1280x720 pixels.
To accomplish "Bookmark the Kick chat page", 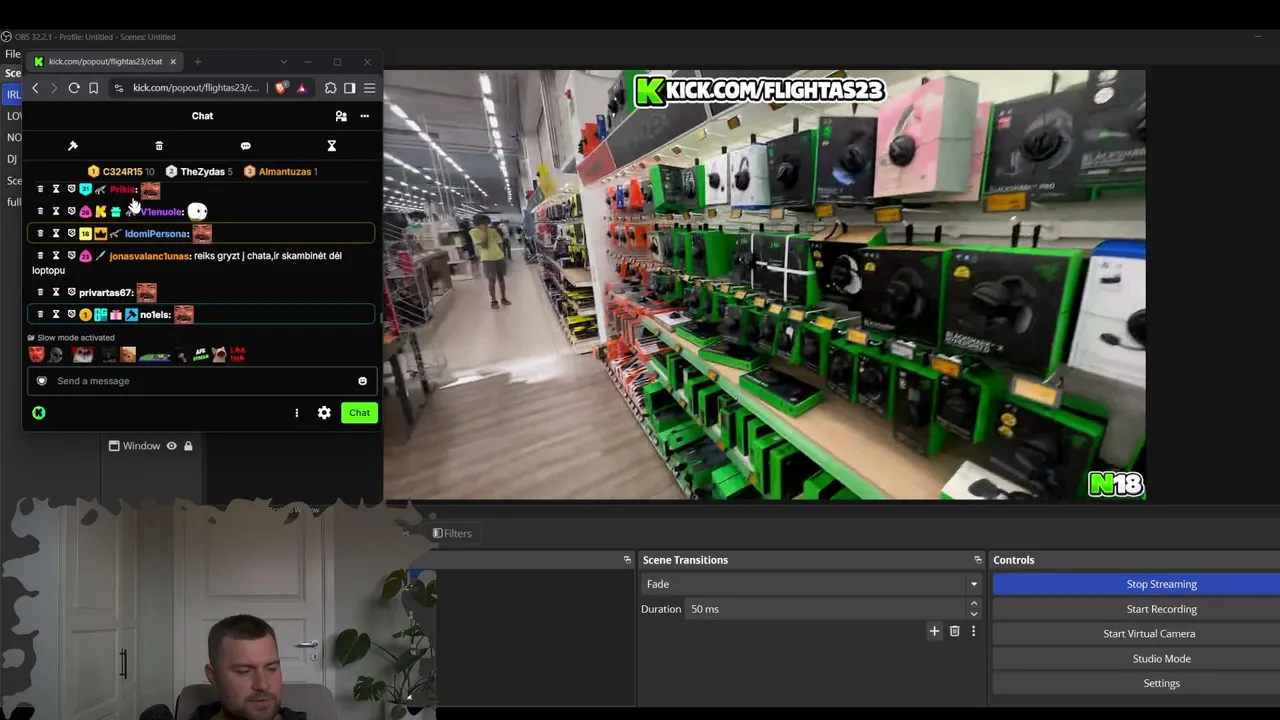I will click(x=94, y=88).
